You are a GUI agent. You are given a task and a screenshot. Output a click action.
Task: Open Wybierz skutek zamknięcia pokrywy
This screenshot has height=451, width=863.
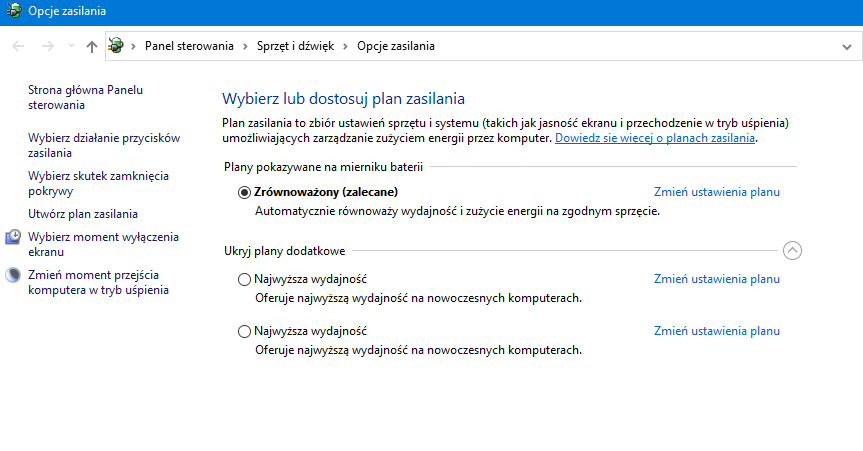pyautogui.click(x=99, y=183)
